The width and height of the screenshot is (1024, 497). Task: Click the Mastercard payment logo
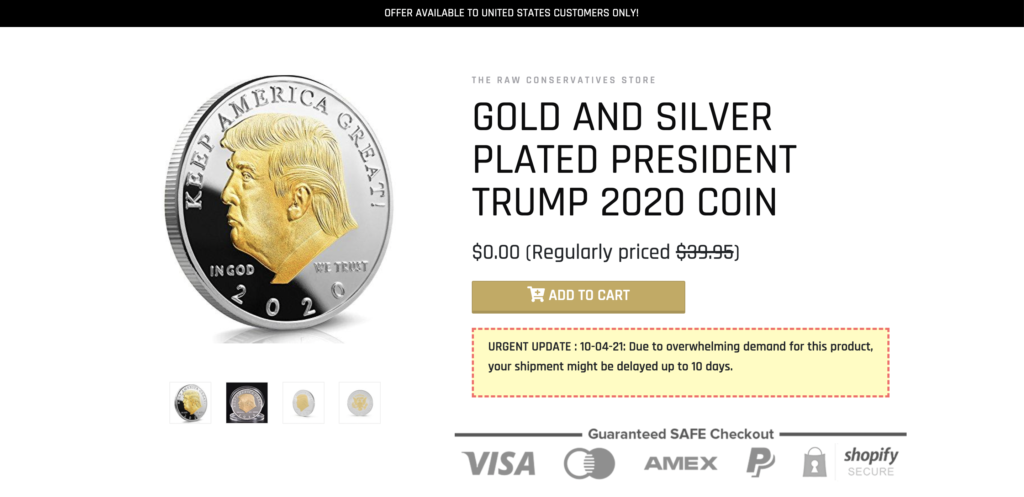(589, 463)
